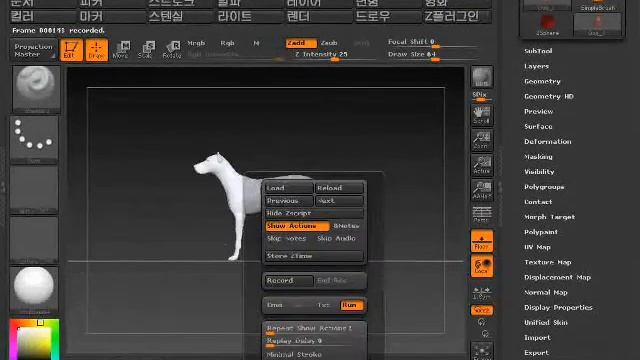Click the Previous button

pyautogui.click(x=289, y=201)
